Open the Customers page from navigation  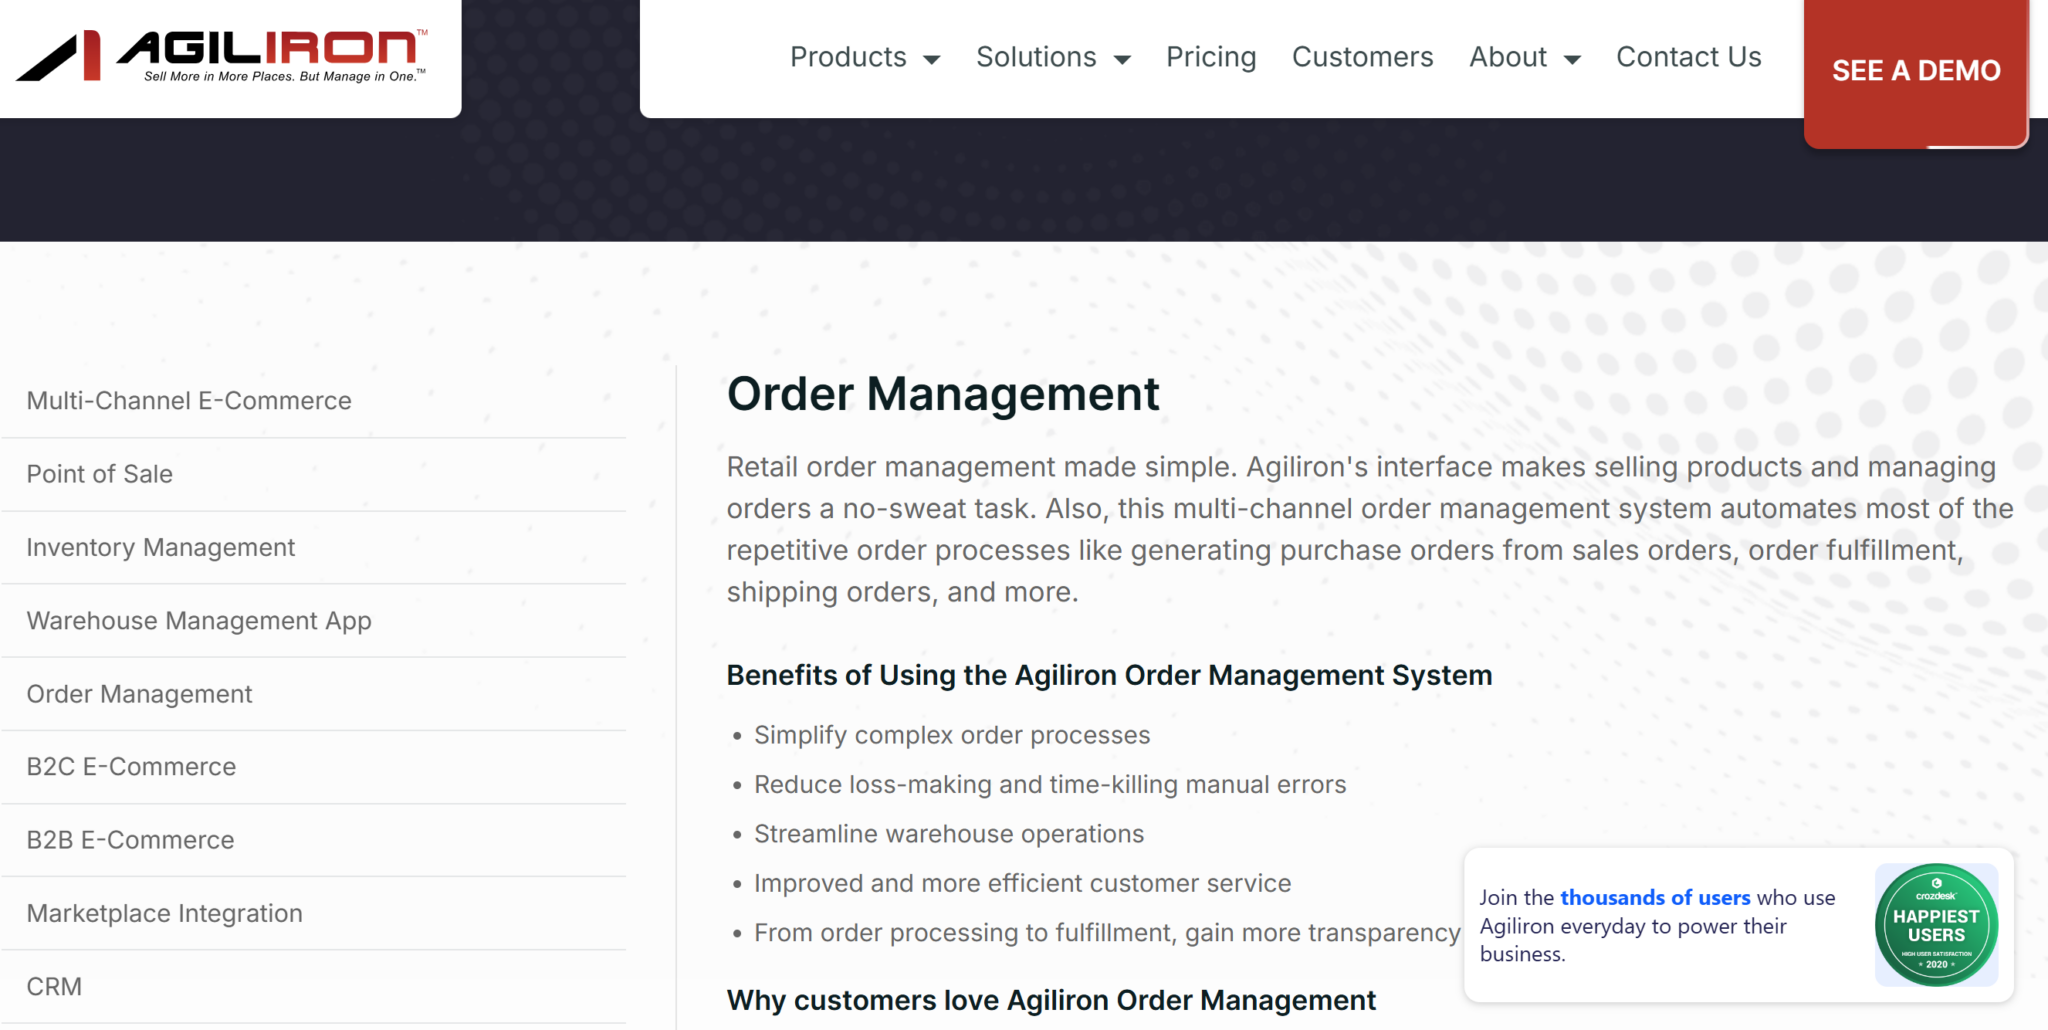coord(1362,57)
